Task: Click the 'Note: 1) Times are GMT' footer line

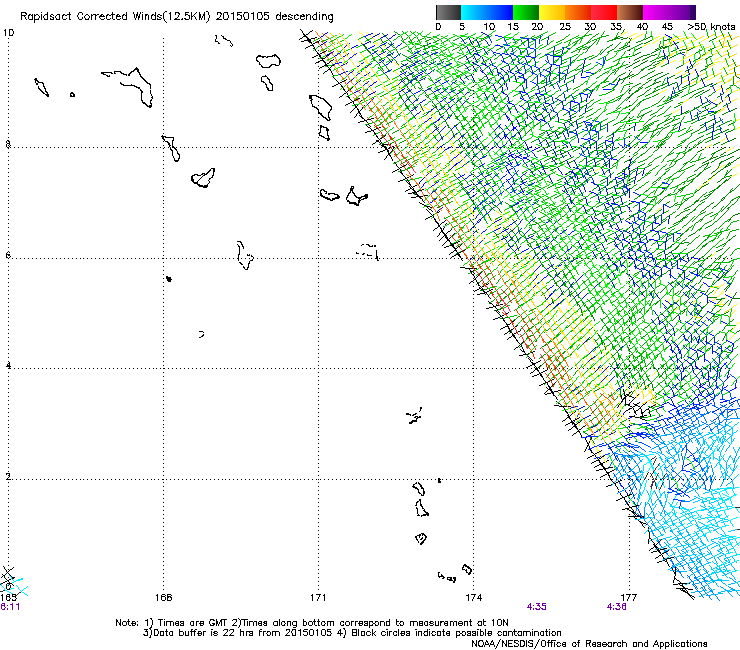Action: (x=311, y=623)
